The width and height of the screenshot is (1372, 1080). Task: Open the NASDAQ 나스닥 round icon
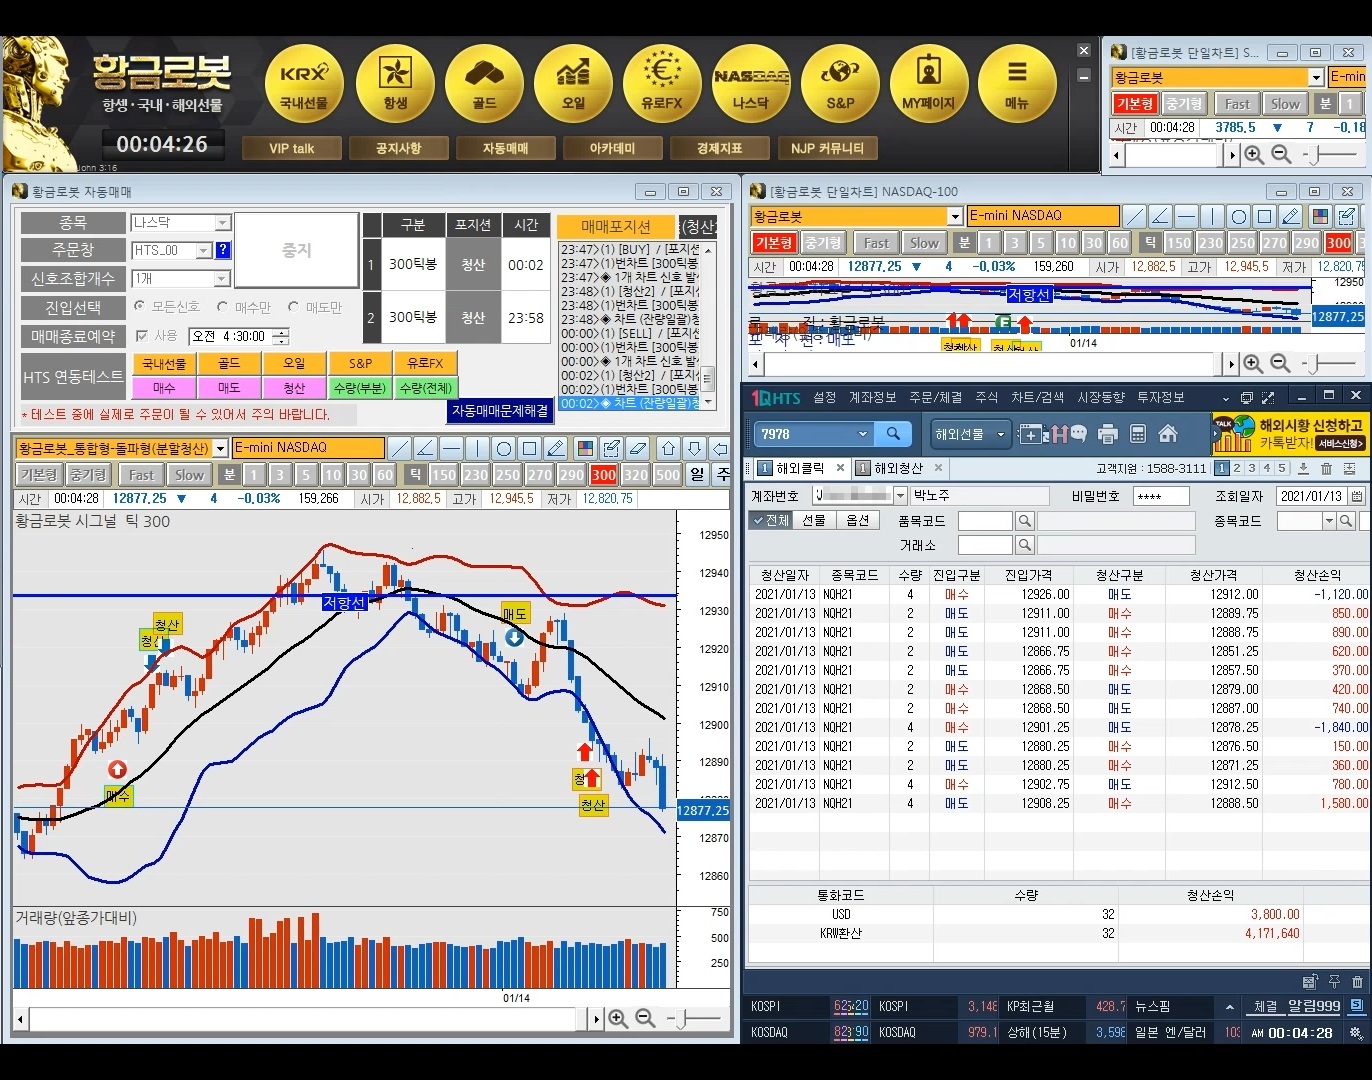click(751, 84)
